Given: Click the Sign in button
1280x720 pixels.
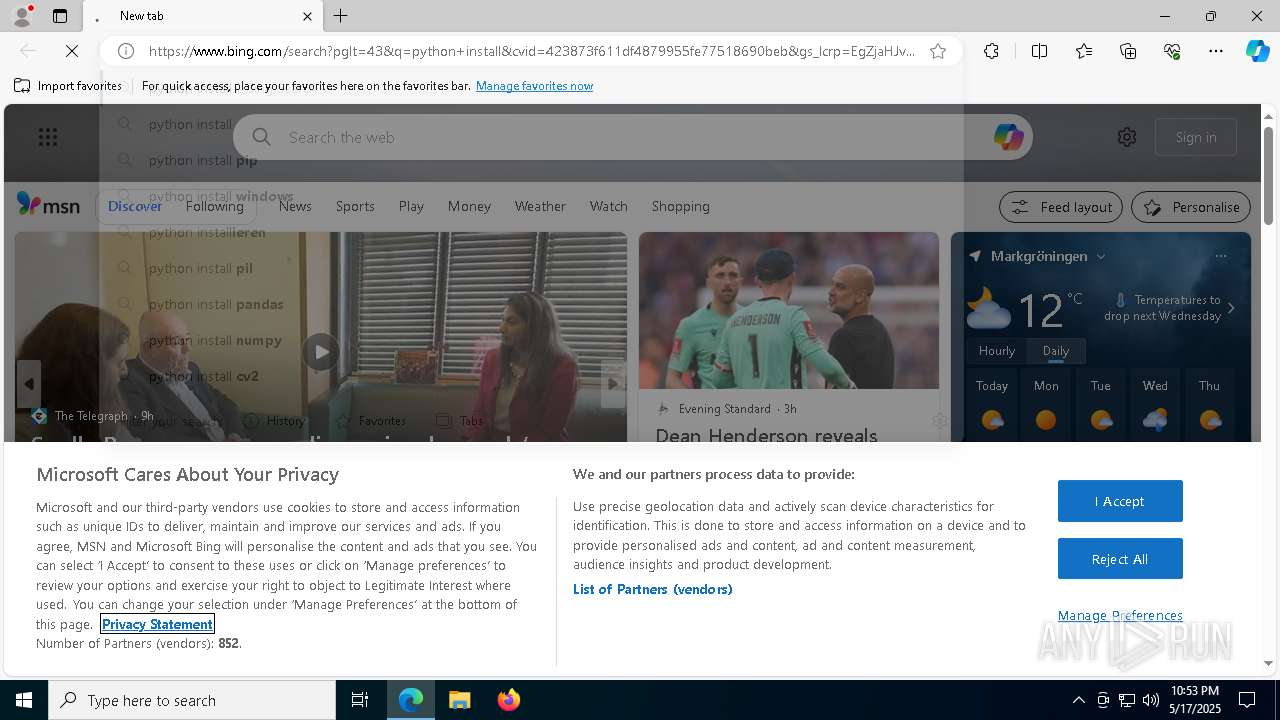Looking at the screenshot, I should point(1196,137).
